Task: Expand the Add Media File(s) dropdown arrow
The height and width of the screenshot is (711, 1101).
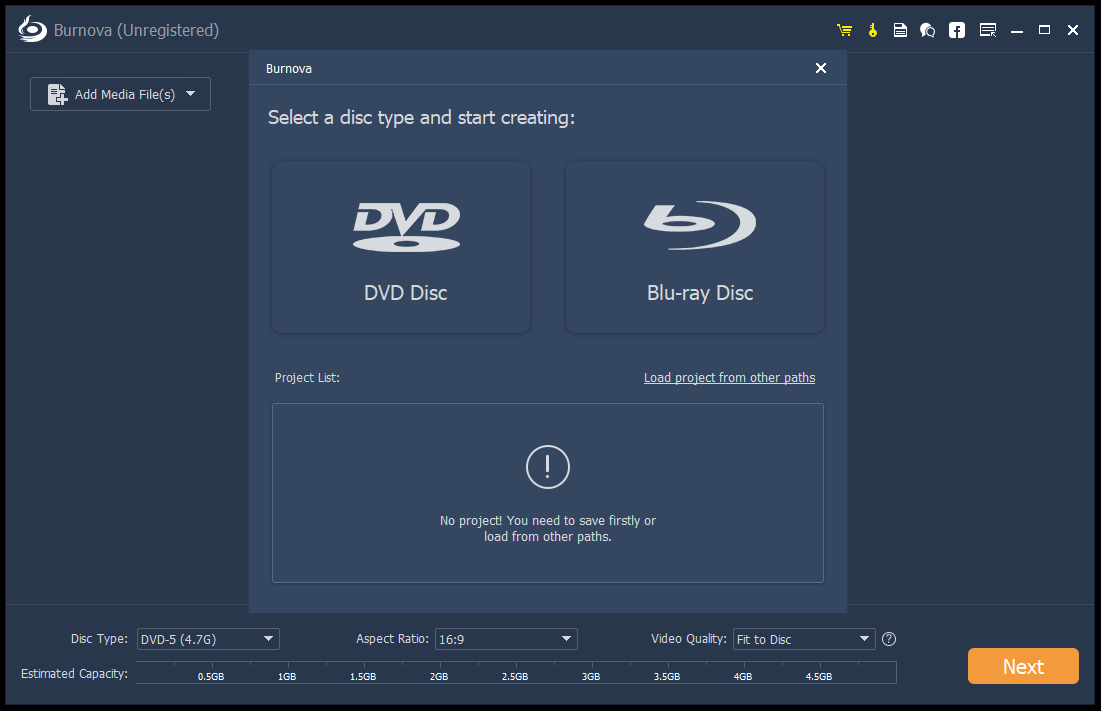Action: coord(191,94)
